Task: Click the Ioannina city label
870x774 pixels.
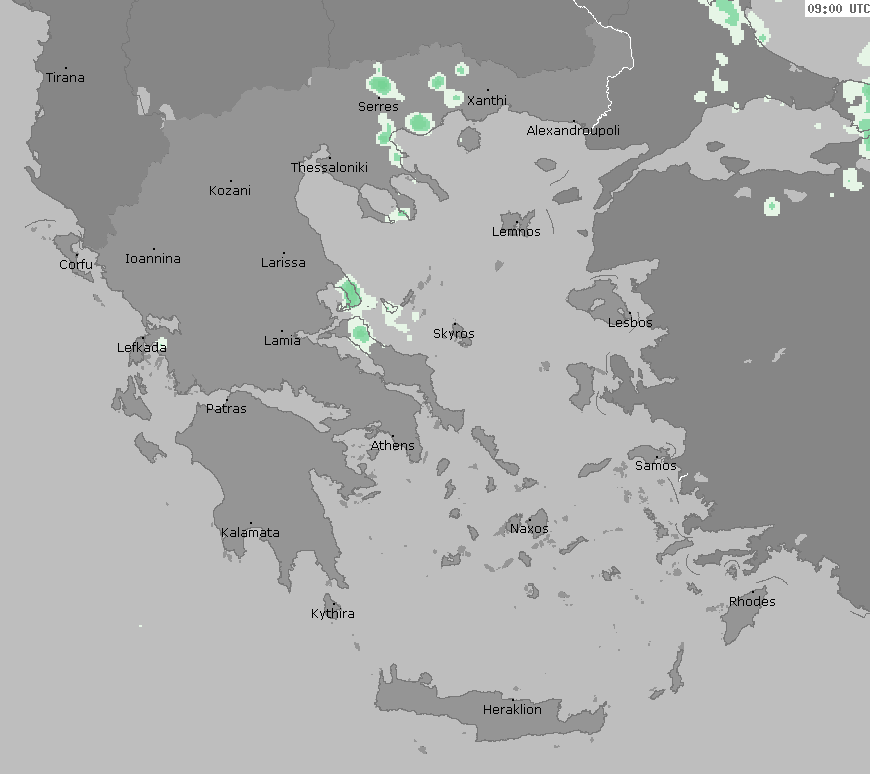Action: click(153, 259)
